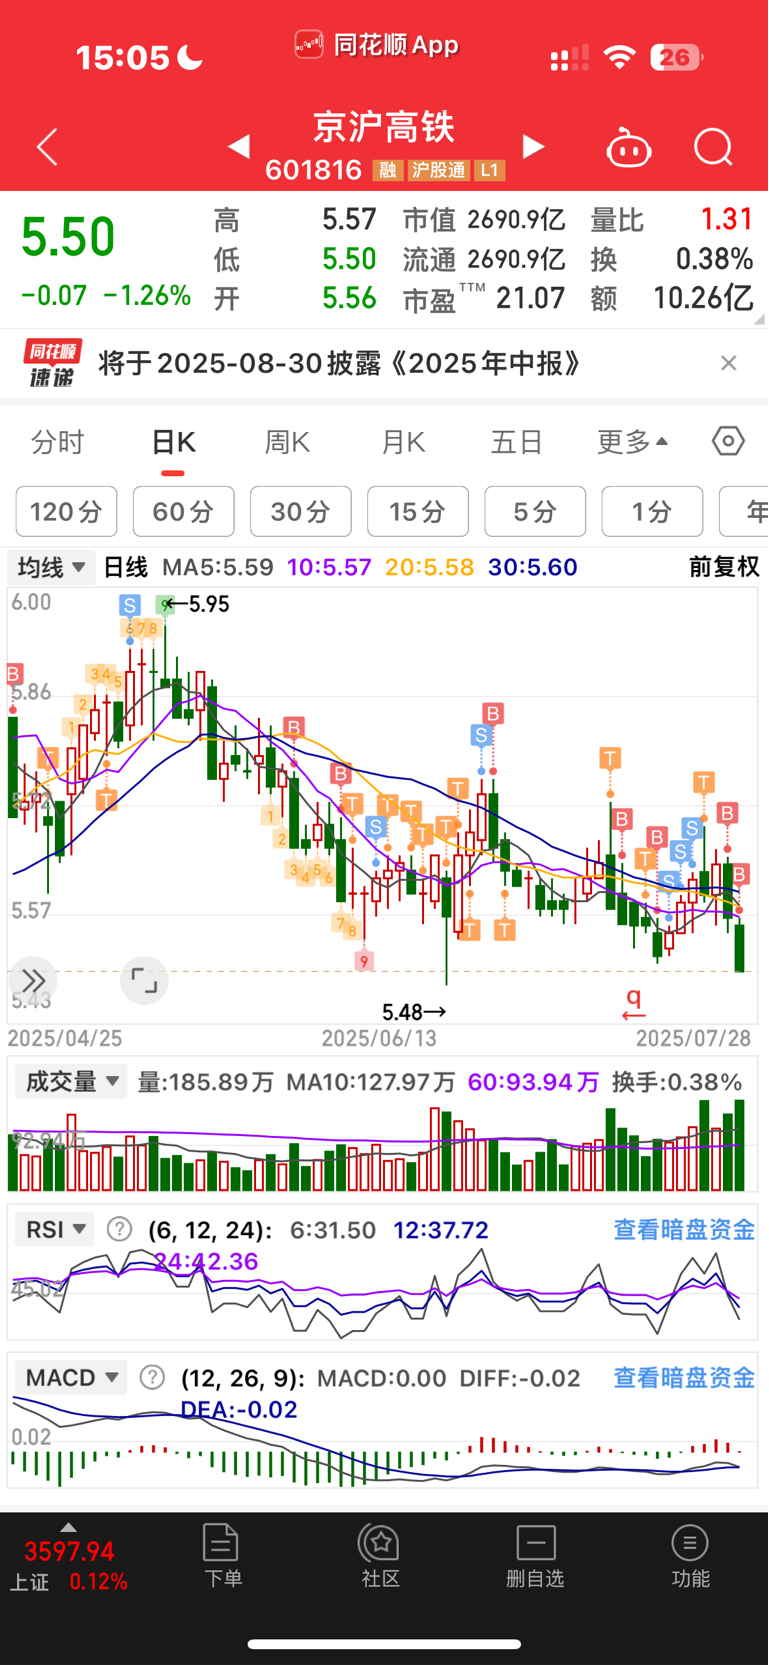Tap 换 0.38% turnover value

coord(714,259)
